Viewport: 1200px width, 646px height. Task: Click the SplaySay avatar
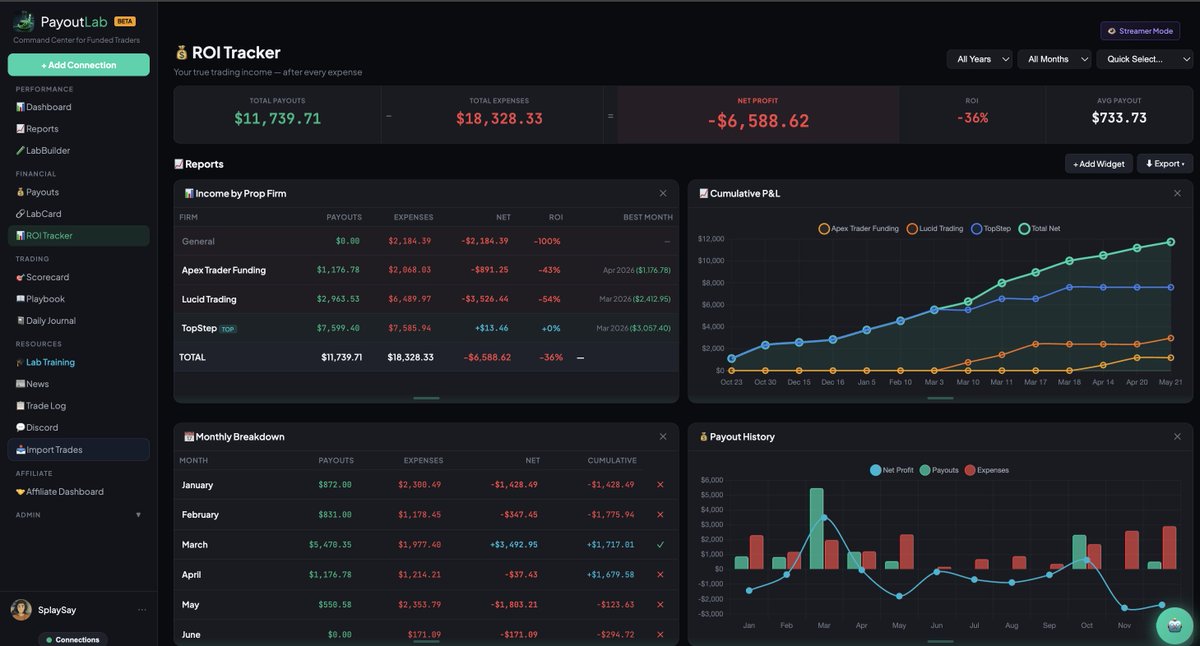pyautogui.click(x=21, y=610)
